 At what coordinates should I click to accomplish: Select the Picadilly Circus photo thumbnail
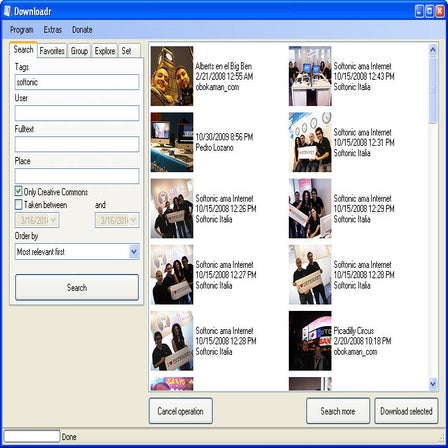(x=310, y=341)
